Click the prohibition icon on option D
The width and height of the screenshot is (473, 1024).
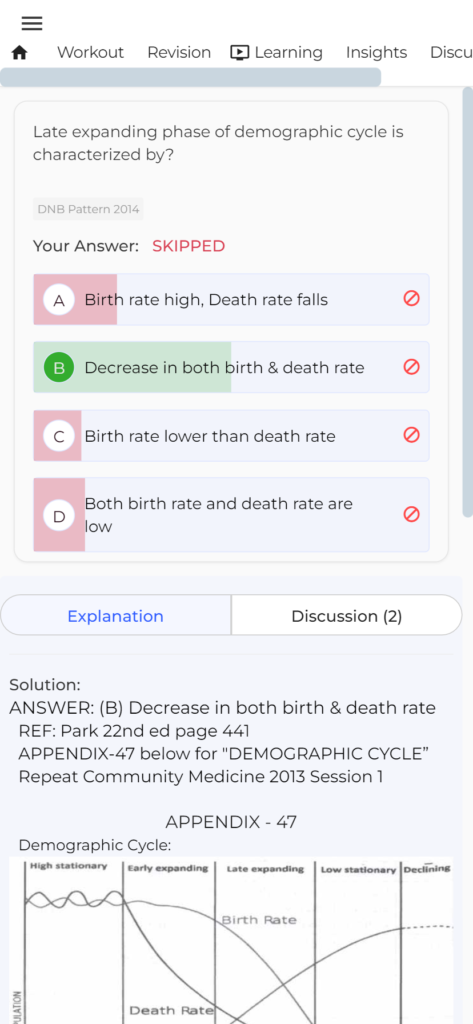click(412, 515)
